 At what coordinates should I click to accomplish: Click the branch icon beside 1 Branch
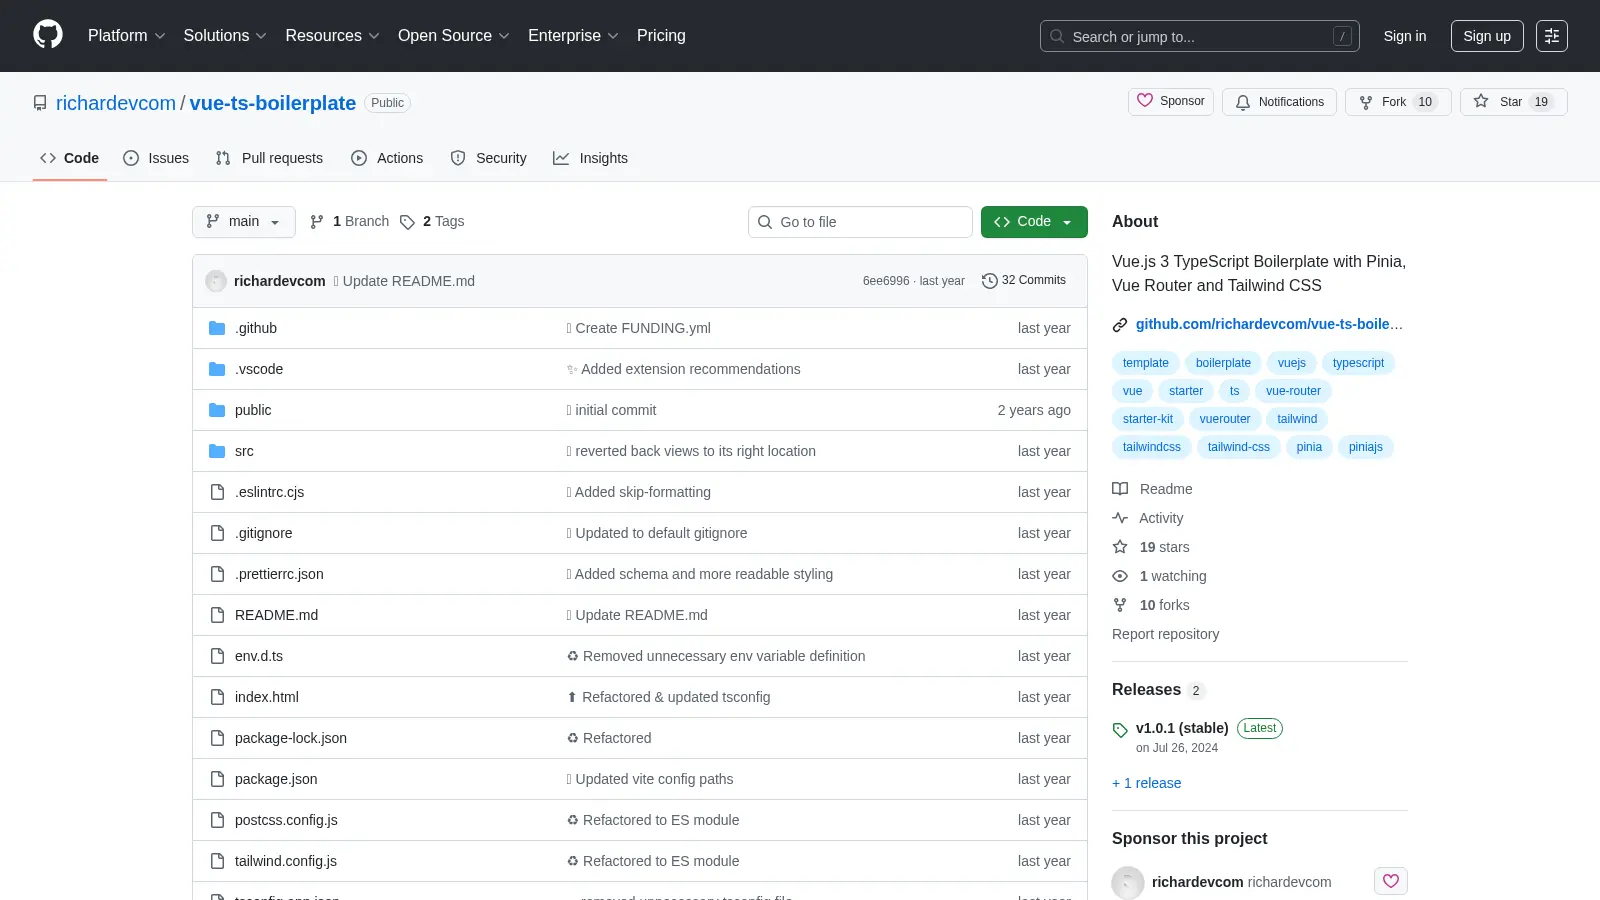point(317,222)
